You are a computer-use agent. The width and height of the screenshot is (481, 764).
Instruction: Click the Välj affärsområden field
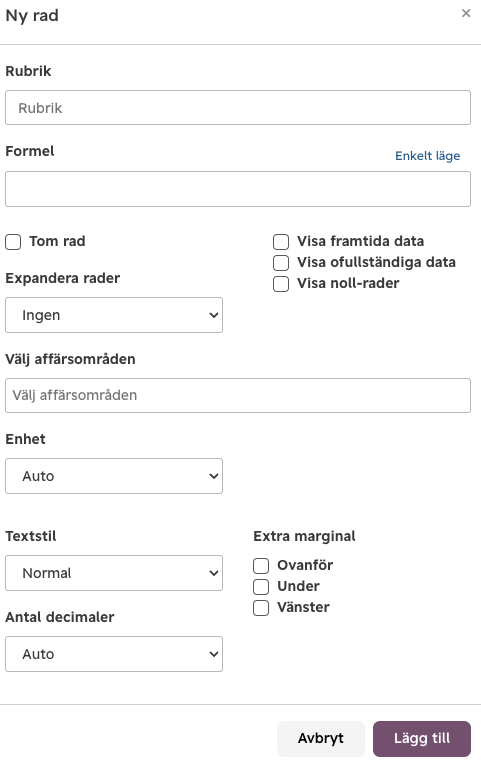coord(238,395)
